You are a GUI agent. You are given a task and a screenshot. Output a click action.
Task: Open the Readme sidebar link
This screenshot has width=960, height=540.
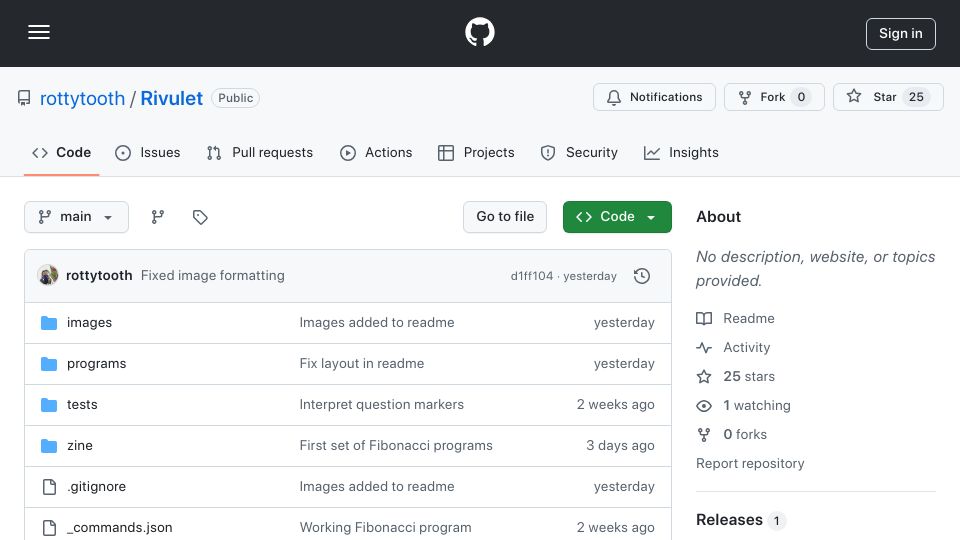point(749,318)
